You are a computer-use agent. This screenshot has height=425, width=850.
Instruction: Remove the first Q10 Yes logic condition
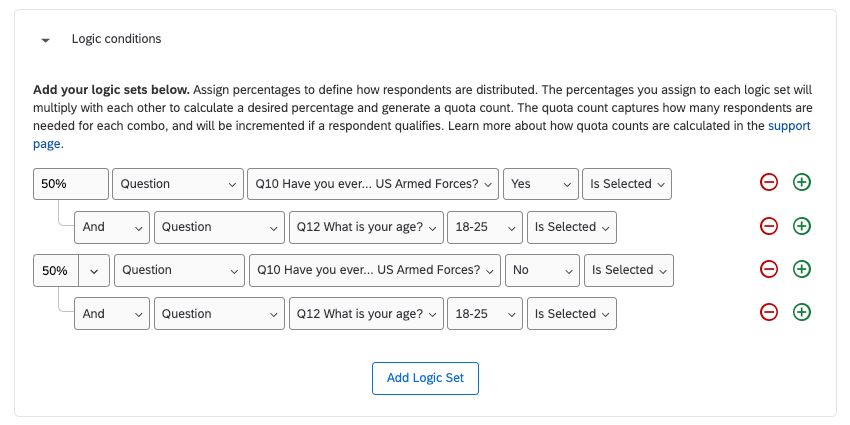click(x=768, y=183)
